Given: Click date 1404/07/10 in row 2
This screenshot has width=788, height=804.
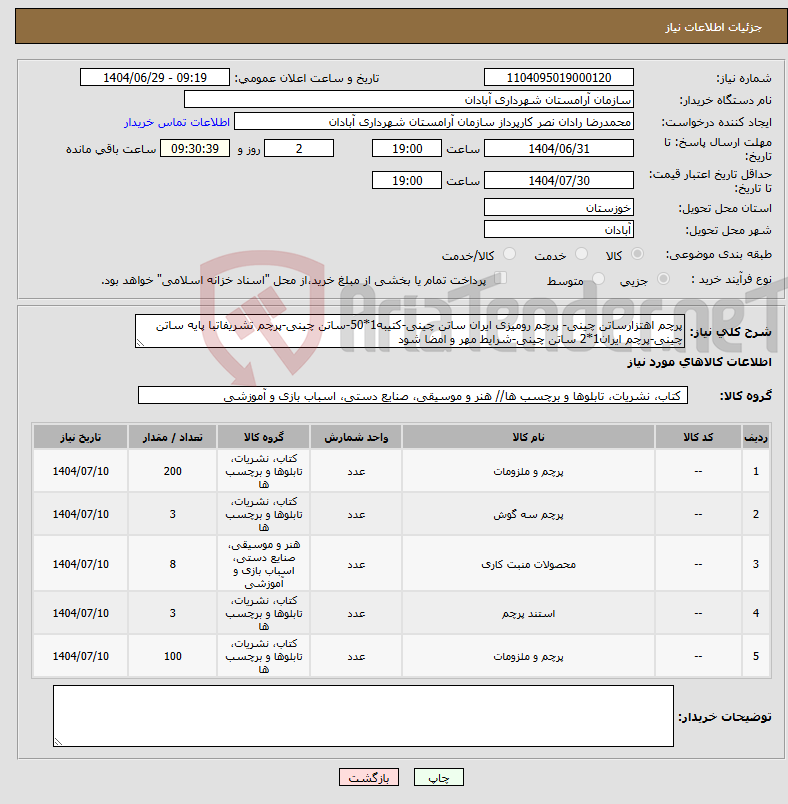Looking at the screenshot, I should (x=80, y=514).
